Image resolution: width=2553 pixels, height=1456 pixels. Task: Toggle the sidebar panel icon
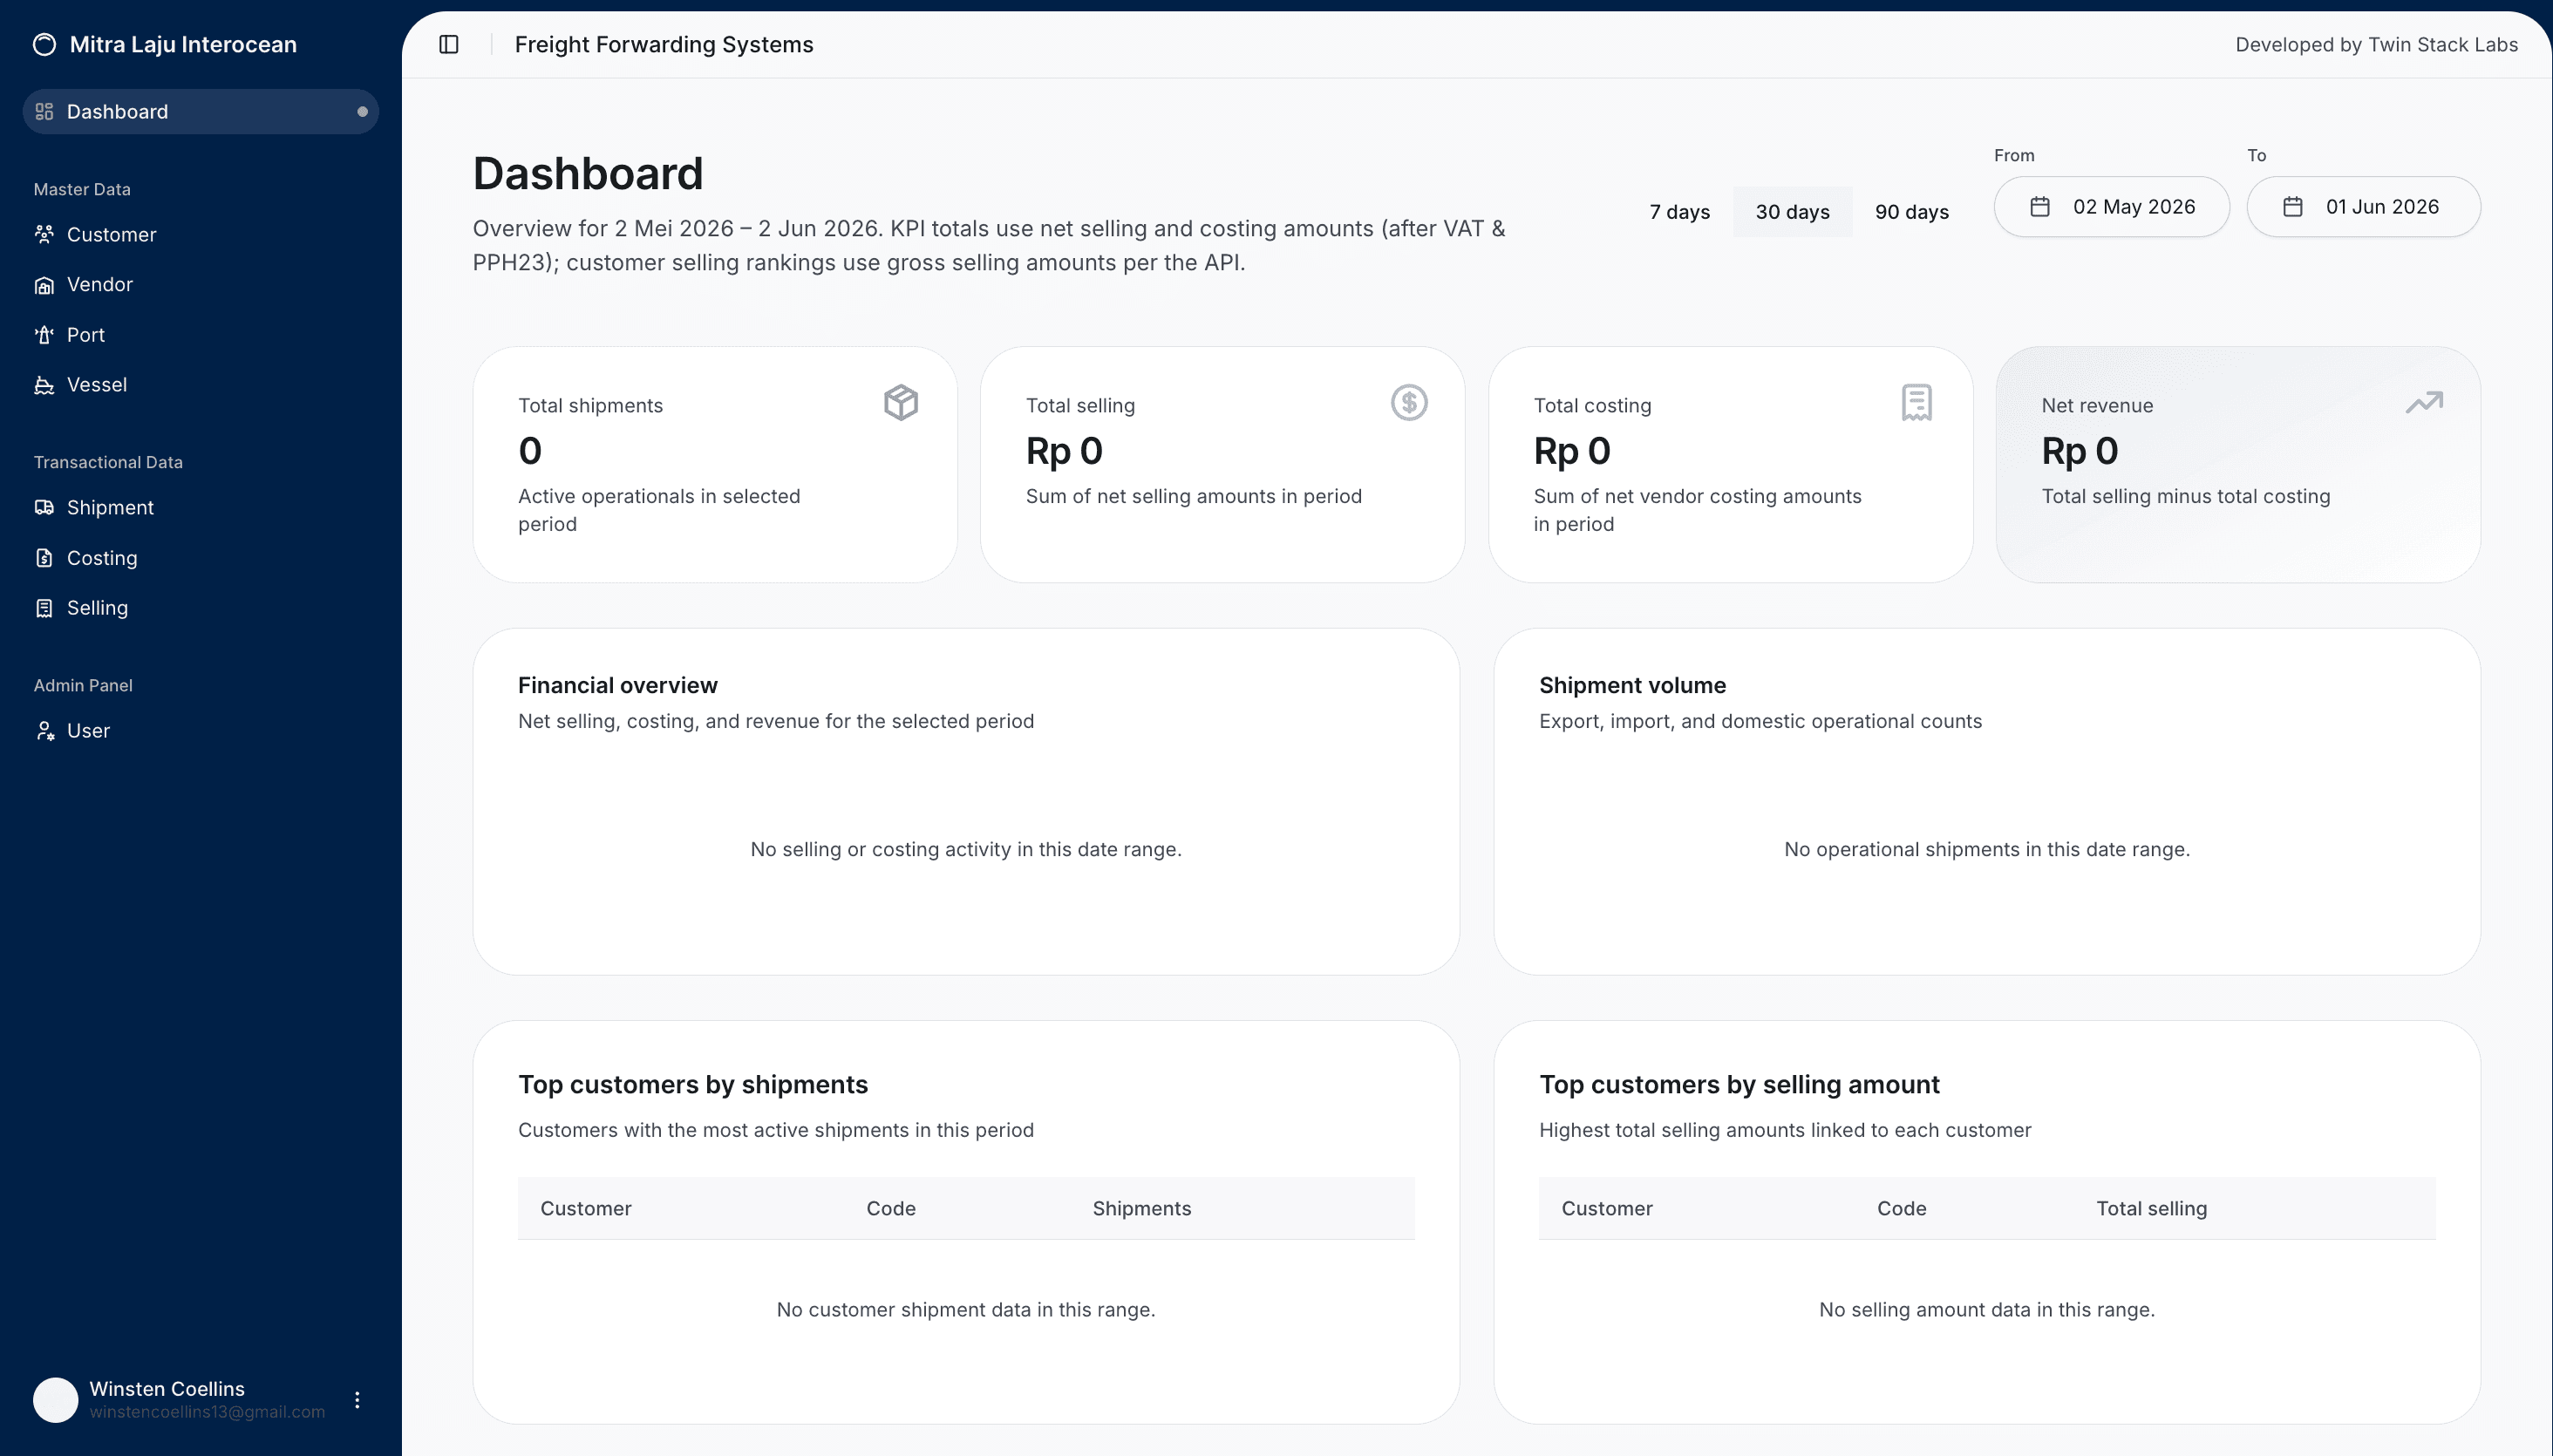449,44
